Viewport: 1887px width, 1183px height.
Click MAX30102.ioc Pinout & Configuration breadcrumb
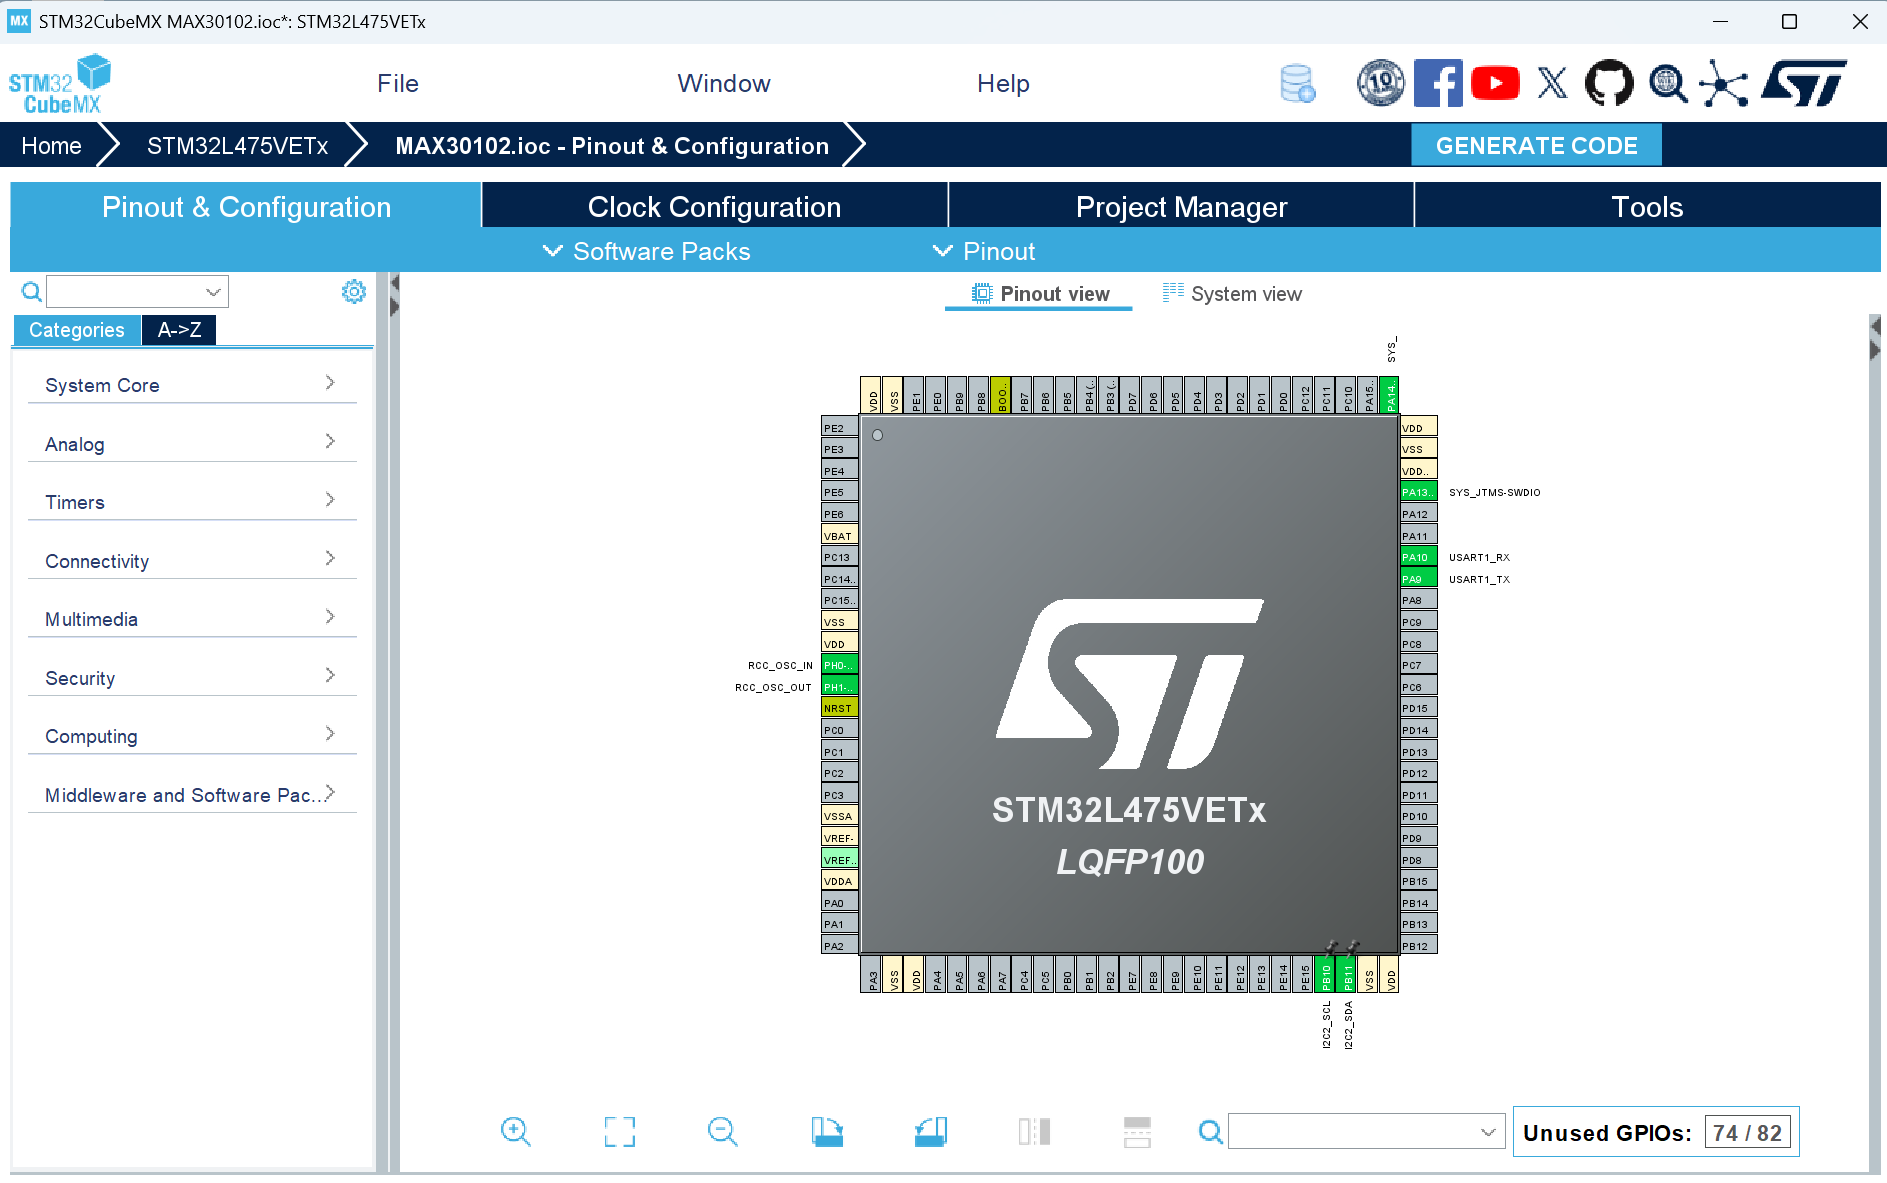pyautogui.click(x=612, y=146)
